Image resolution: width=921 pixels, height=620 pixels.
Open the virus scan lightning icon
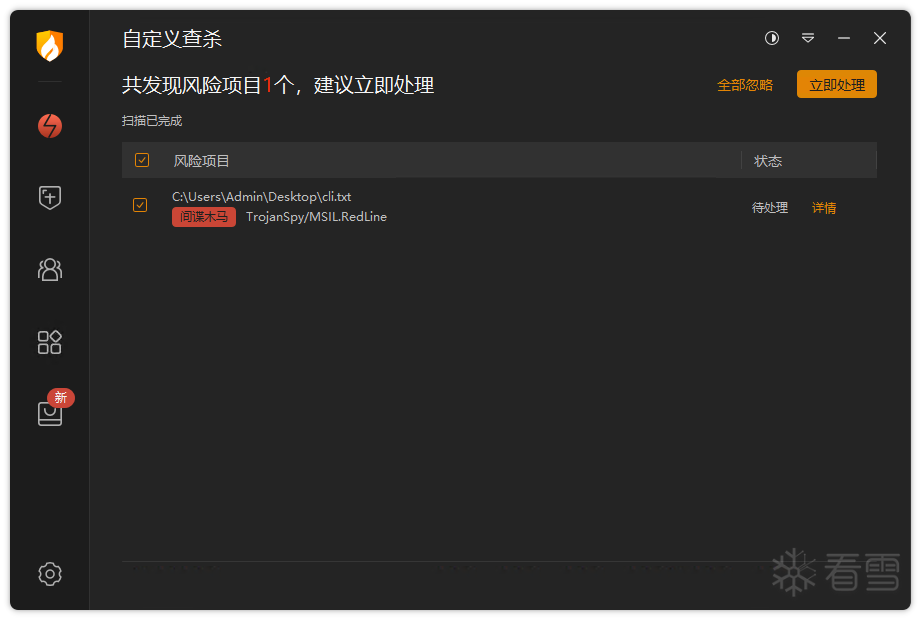click(x=50, y=126)
